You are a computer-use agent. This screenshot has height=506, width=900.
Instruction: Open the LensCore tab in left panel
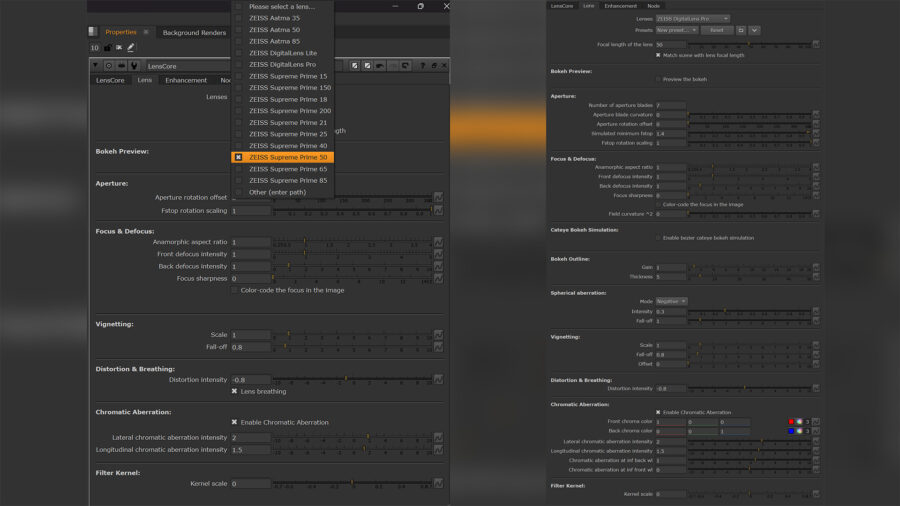[110, 80]
